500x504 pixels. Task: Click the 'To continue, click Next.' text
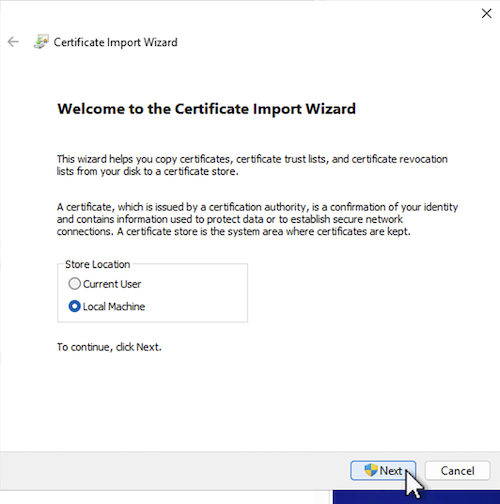click(109, 347)
